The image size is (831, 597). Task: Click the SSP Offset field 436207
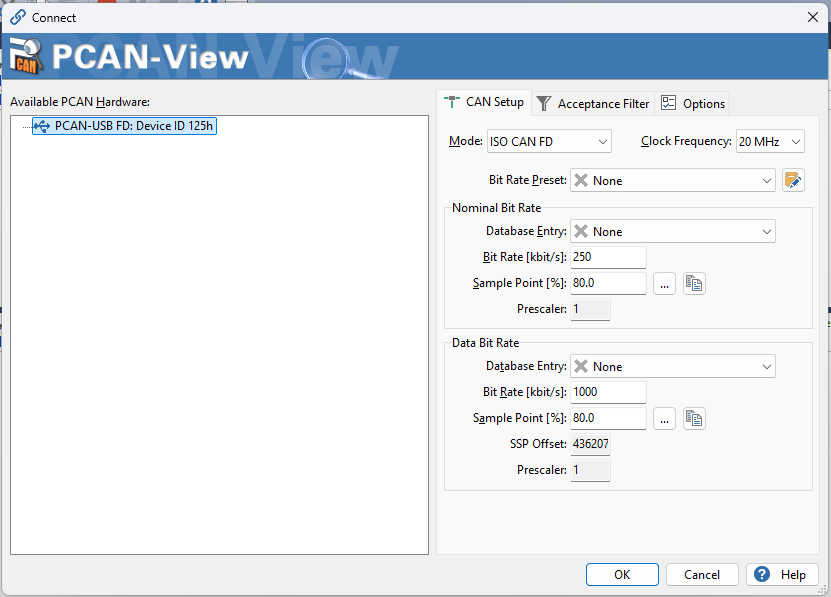(590, 444)
